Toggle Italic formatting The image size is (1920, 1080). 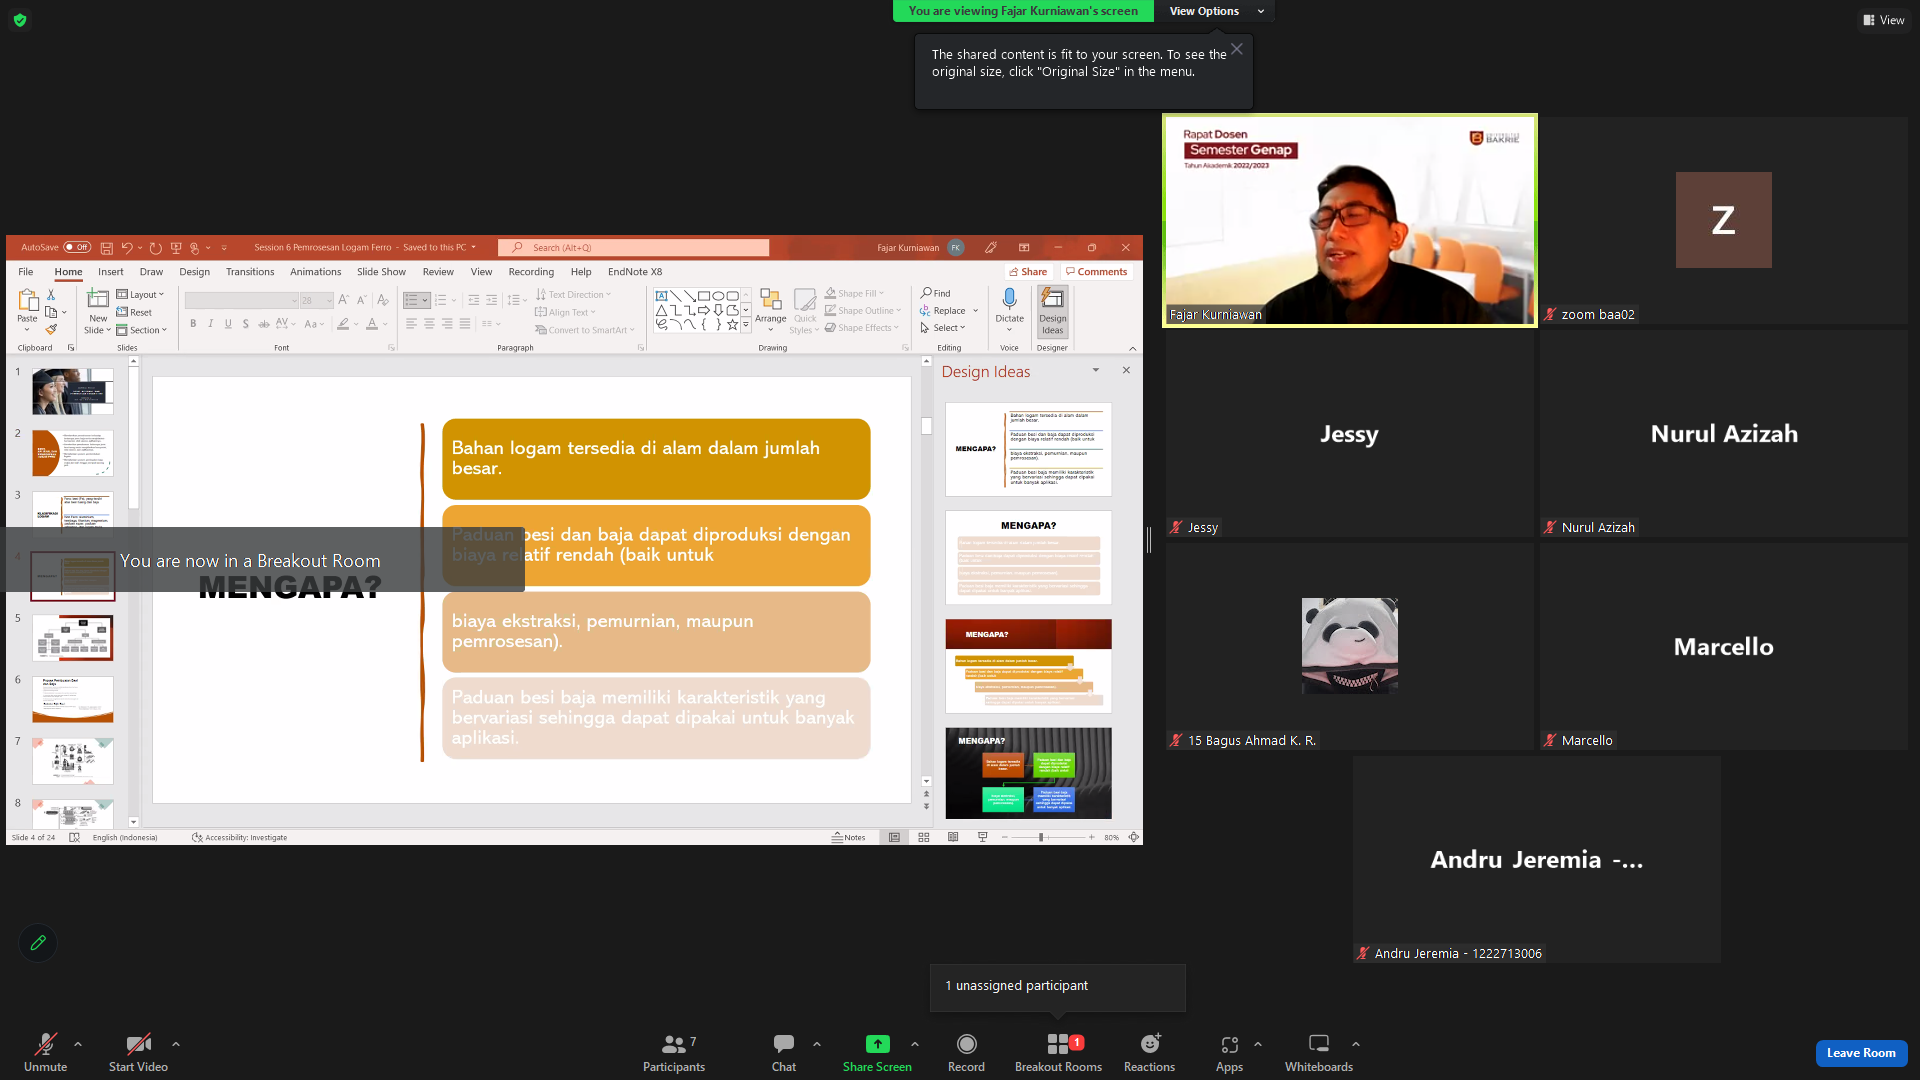click(211, 324)
